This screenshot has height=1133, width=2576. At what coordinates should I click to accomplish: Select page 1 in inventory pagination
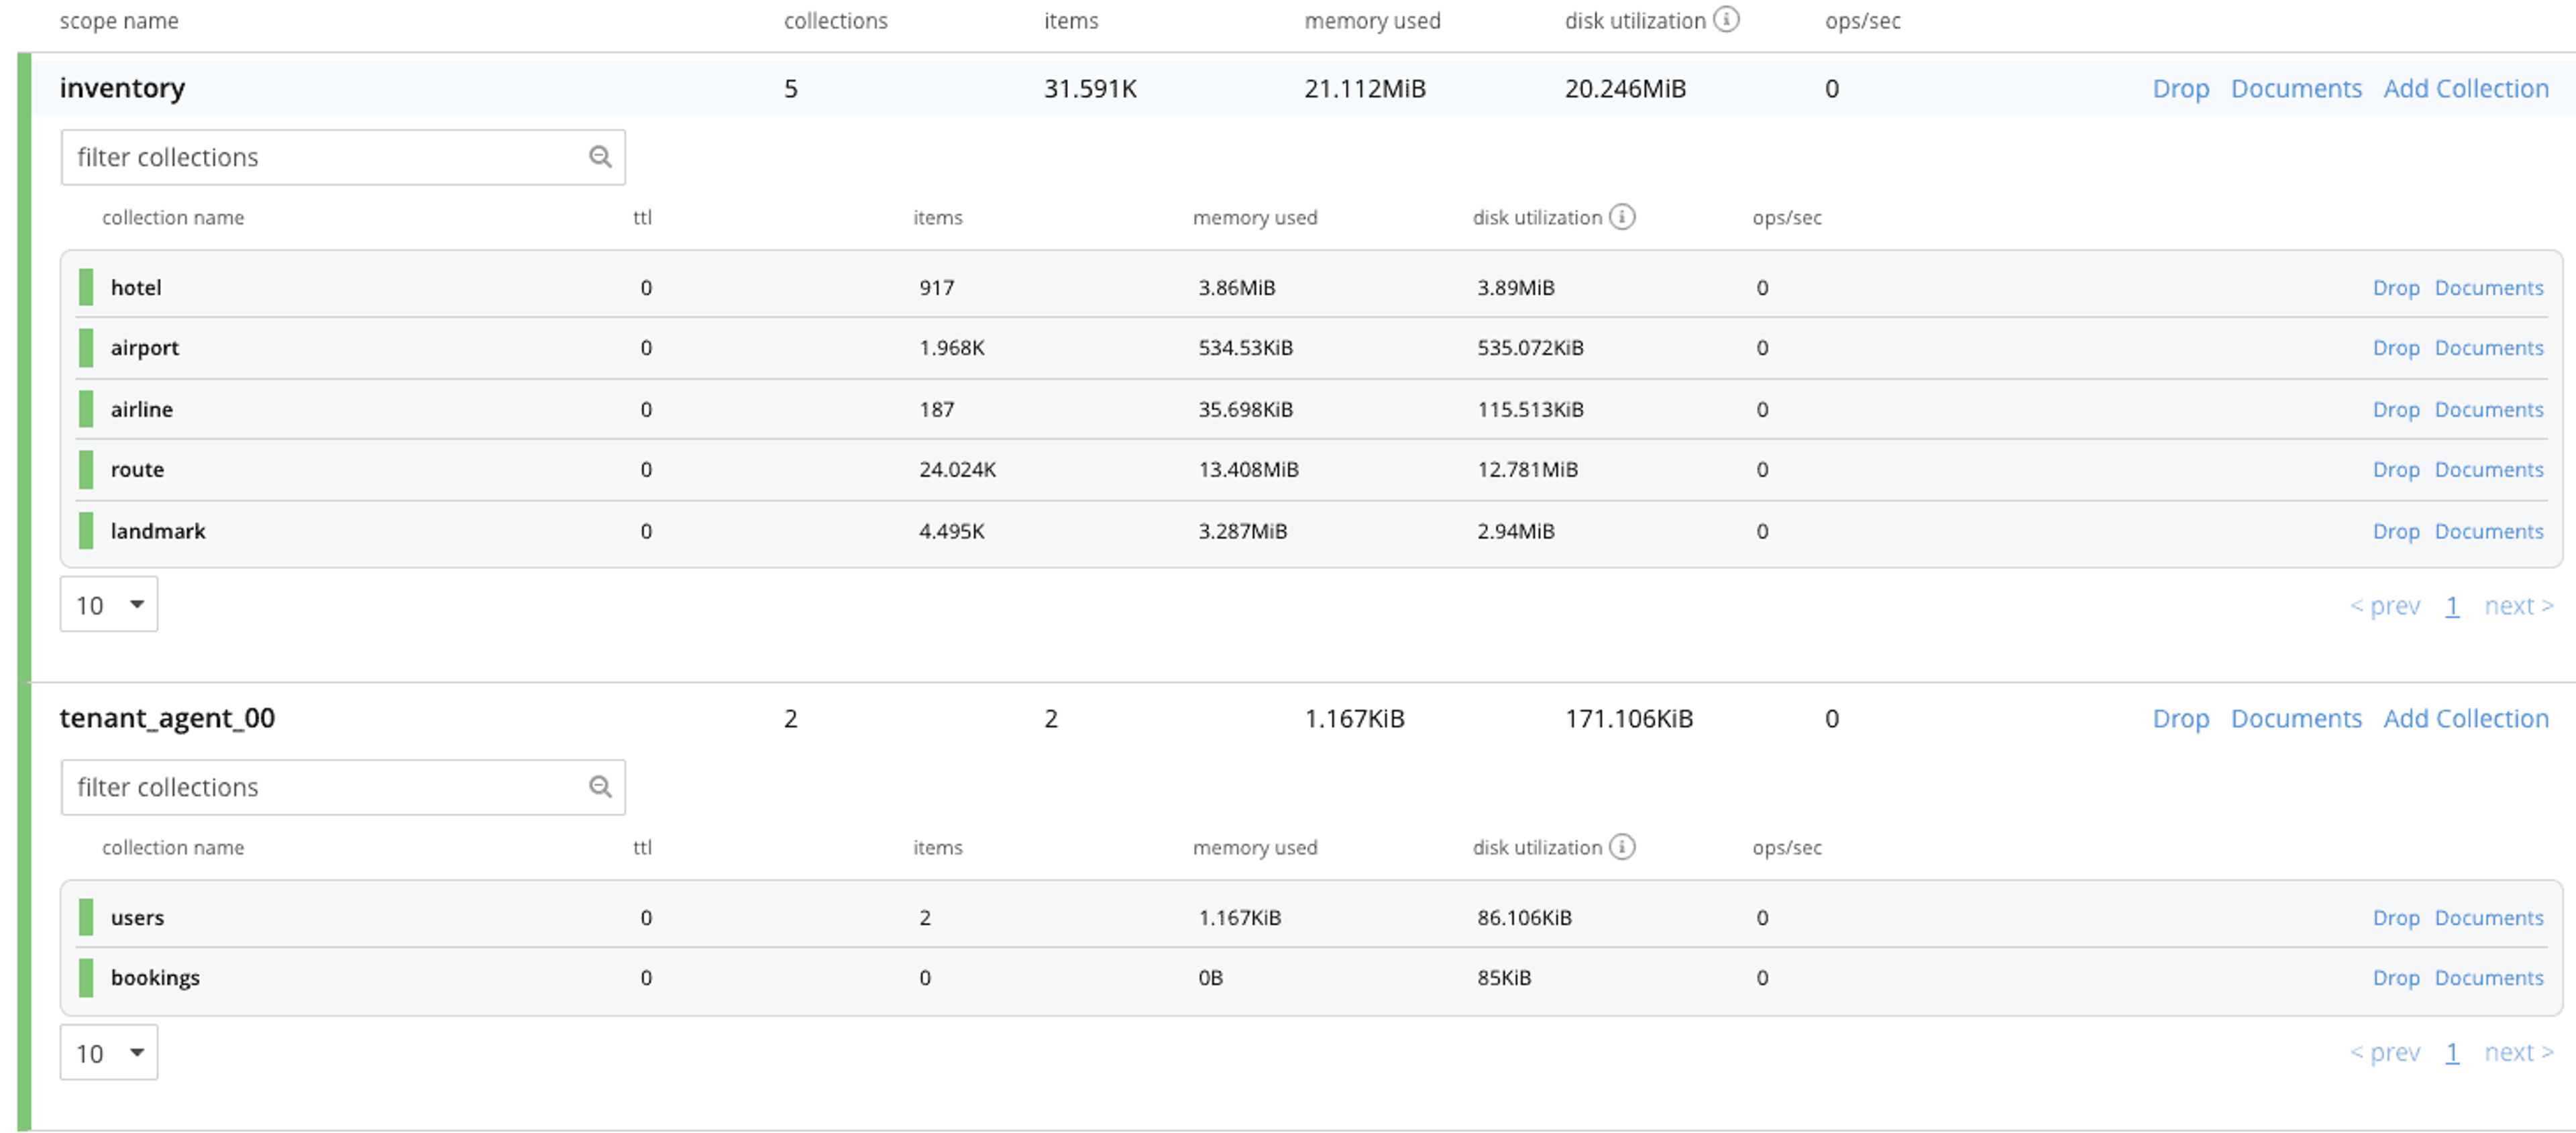click(x=2452, y=606)
